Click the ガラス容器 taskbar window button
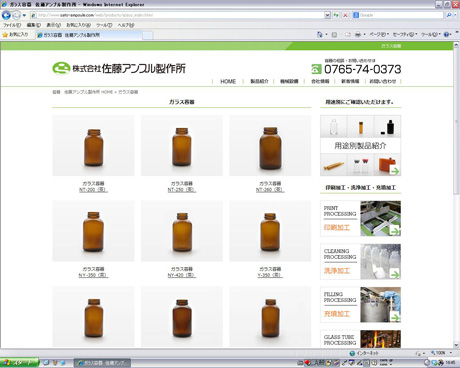The width and height of the screenshot is (460, 368). (102, 363)
